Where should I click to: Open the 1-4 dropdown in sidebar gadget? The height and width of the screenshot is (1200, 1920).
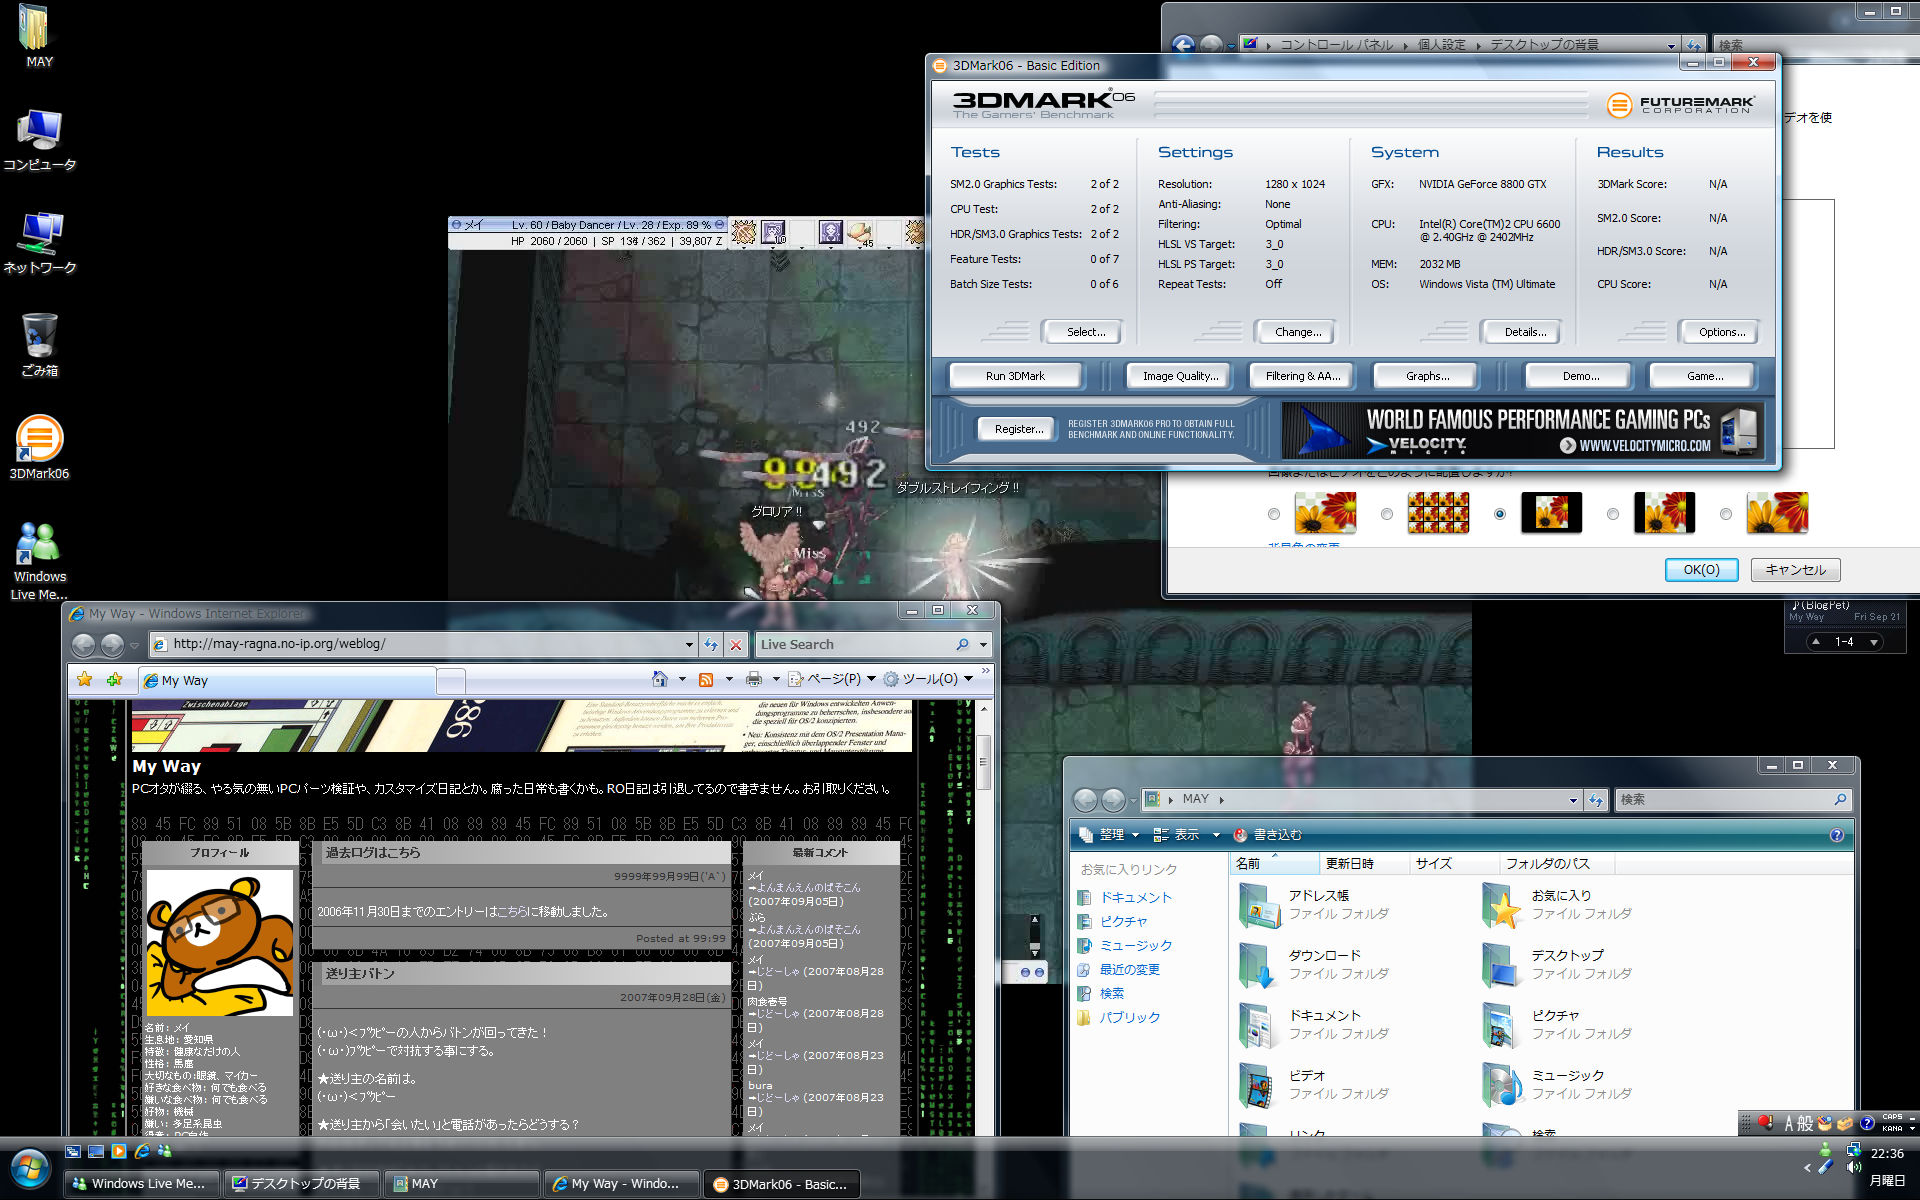coord(1874,642)
